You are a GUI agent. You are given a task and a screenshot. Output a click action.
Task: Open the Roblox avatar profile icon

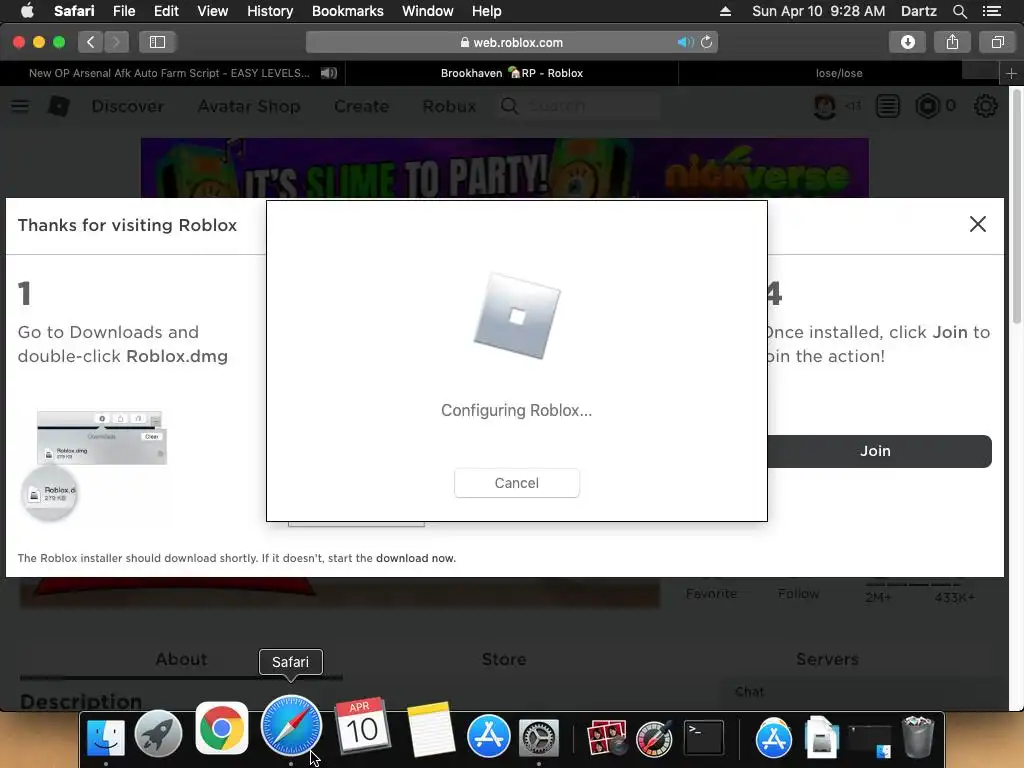(x=825, y=106)
